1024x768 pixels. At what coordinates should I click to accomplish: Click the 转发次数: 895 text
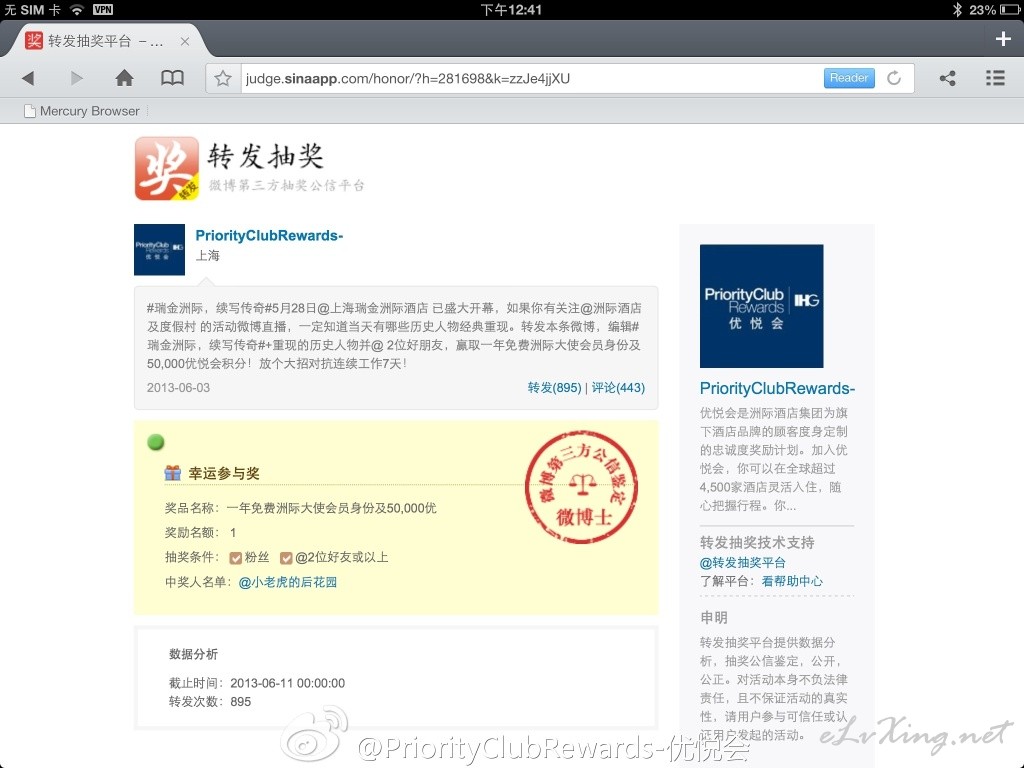coord(210,701)
